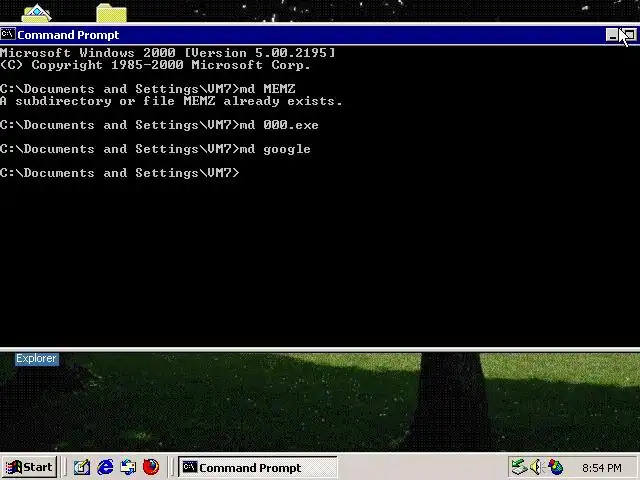640x480 pixels.
Task: Click 'MEMZ already exists' error line
Action: click(171, 101)
